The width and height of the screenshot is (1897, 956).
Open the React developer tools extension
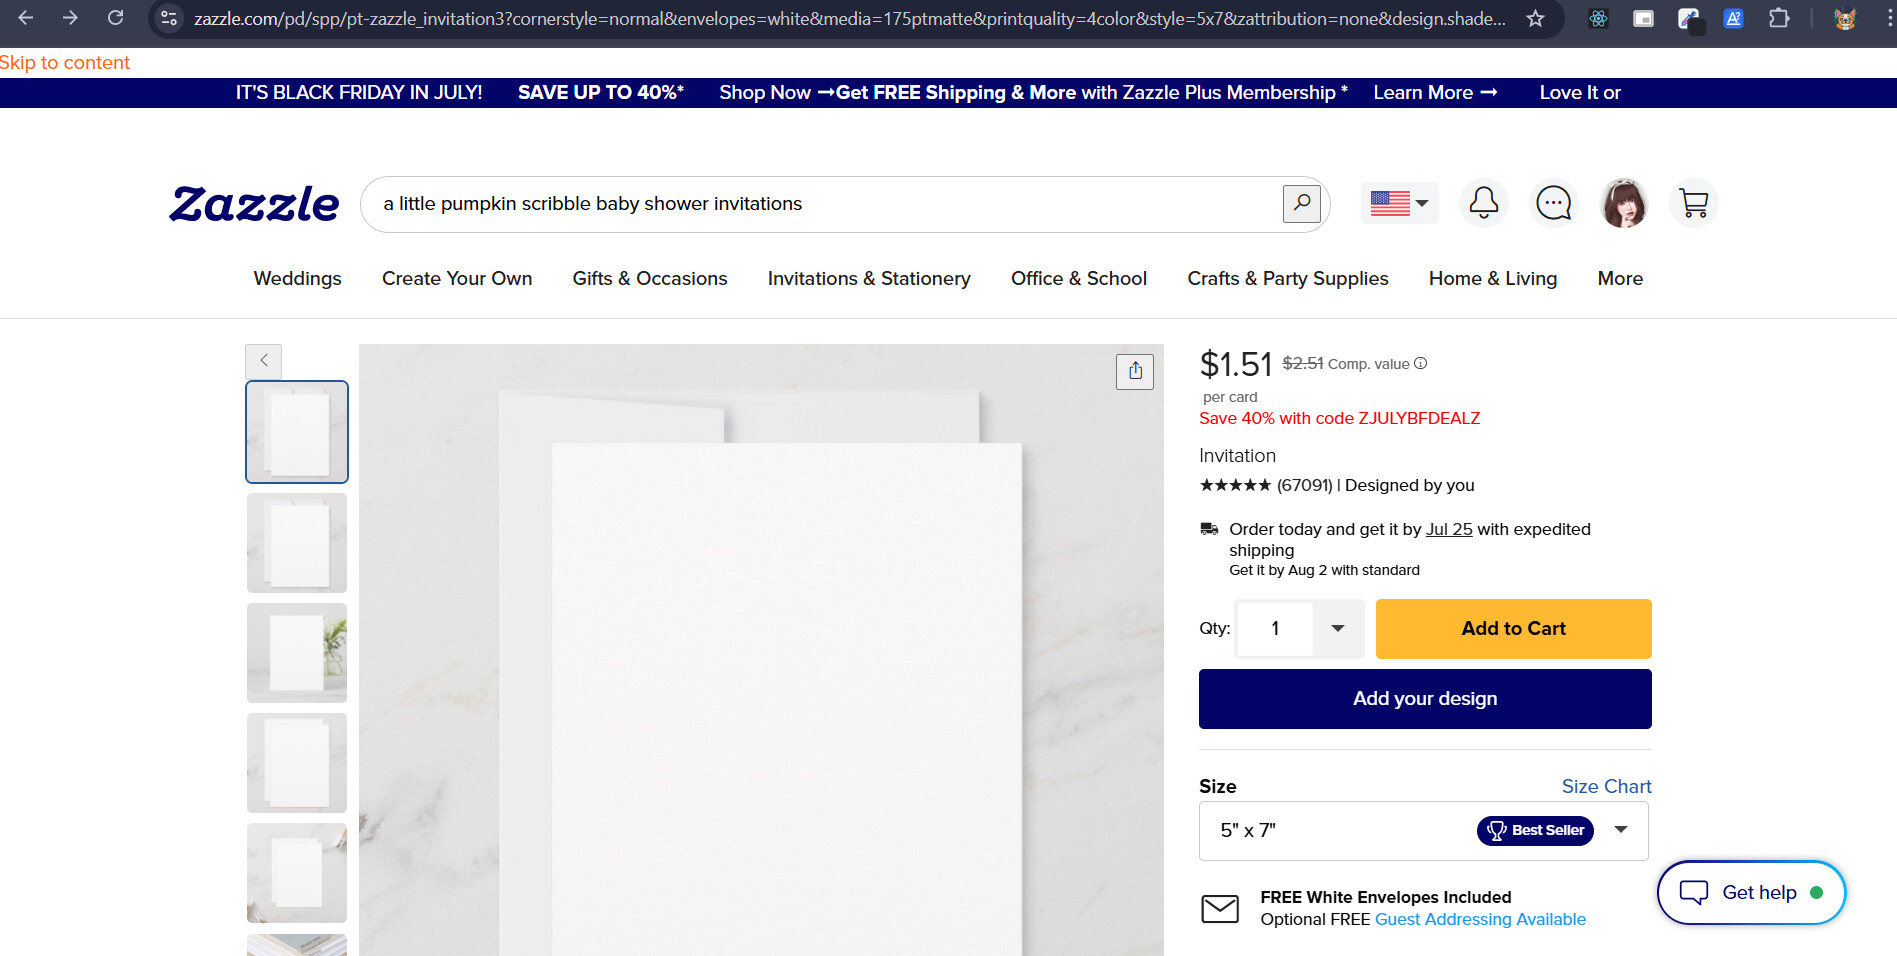tap(1599, 18)
